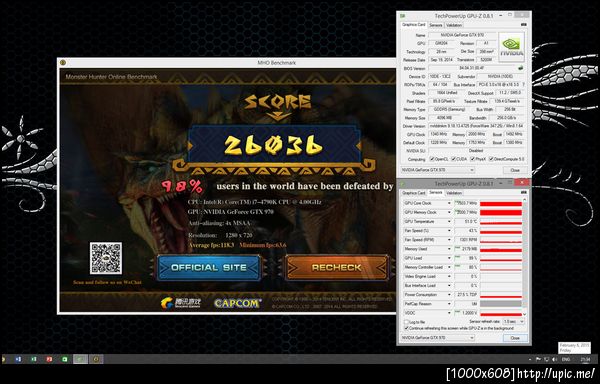
Task: Open Word from the taskbar
Action: coord(18,359)
